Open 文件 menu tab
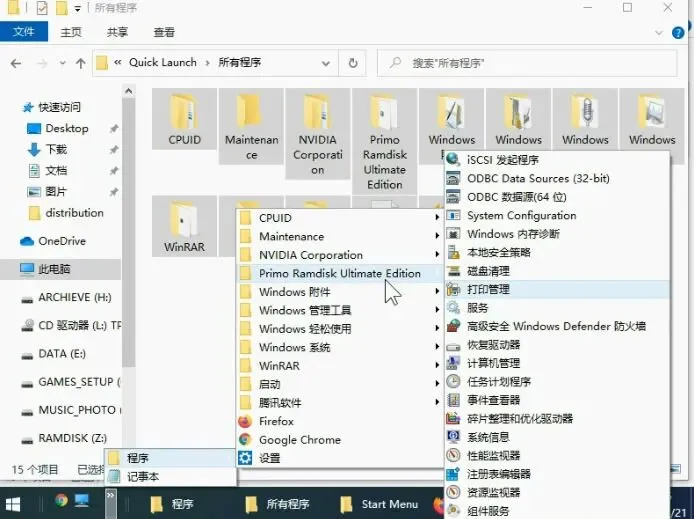694x519 pixels. pyautogui.click(x=23, y=32)
